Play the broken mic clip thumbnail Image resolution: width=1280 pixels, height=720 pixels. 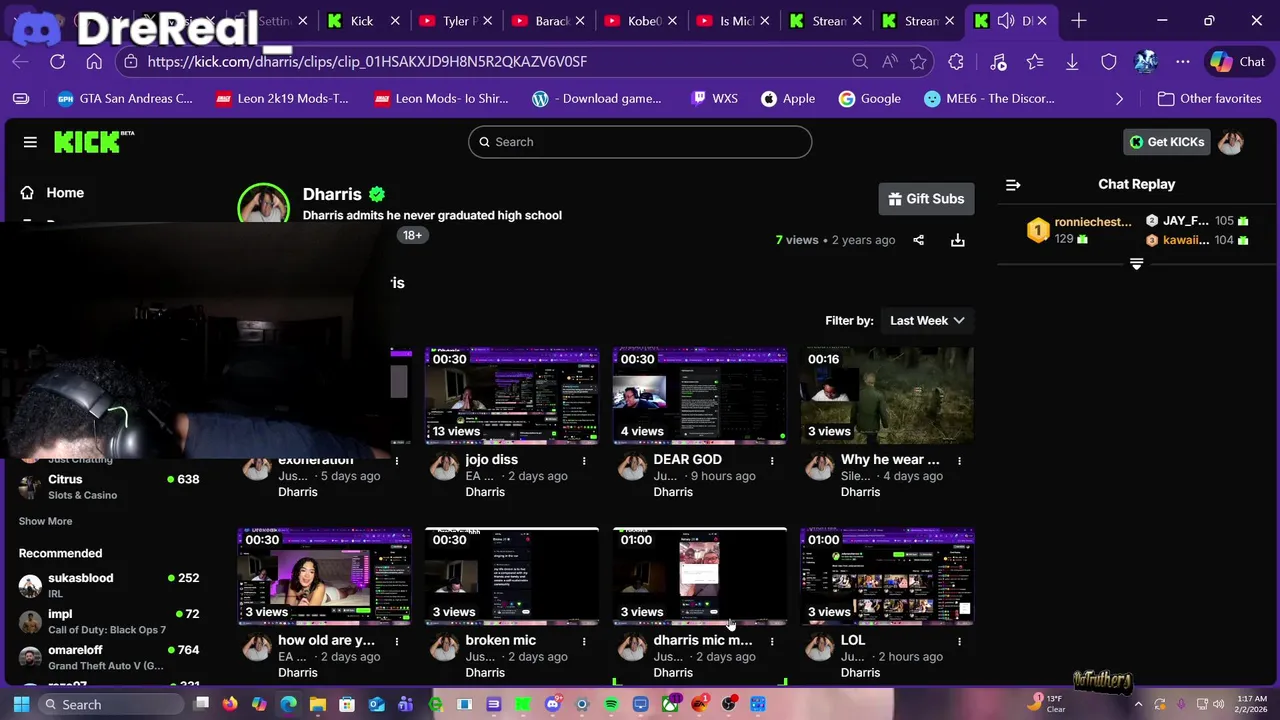point(512,577)
